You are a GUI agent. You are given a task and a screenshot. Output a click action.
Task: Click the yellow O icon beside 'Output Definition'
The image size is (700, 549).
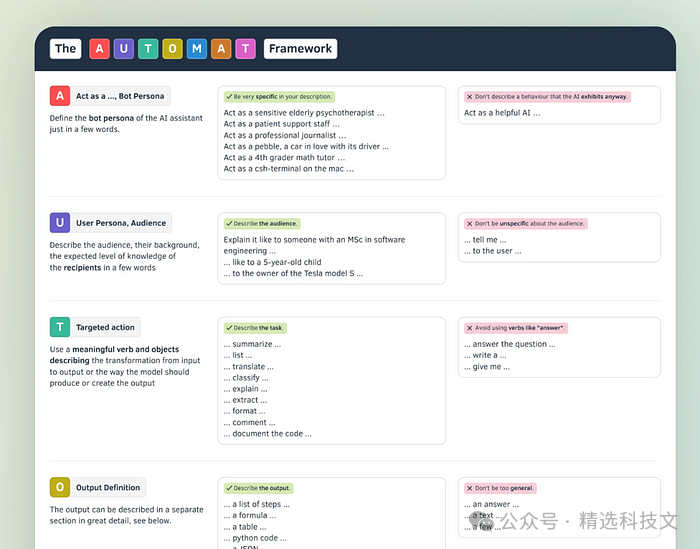60,487
